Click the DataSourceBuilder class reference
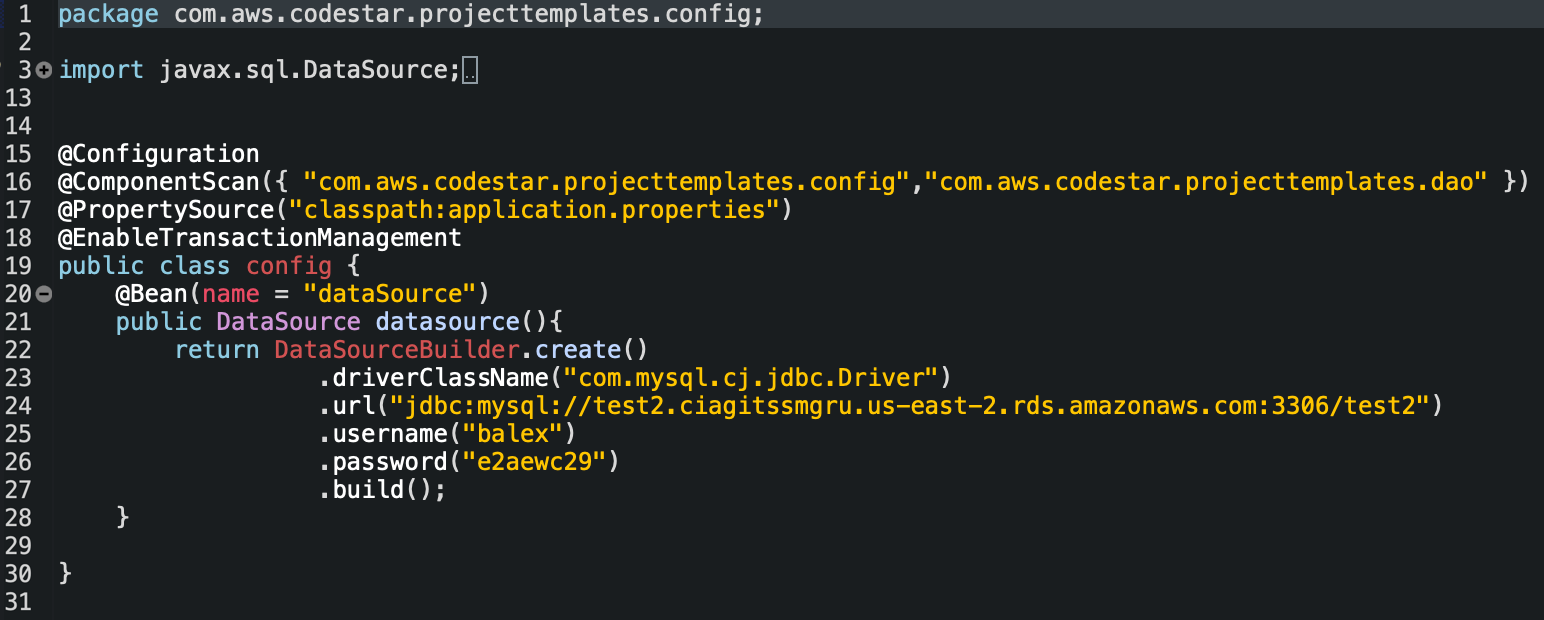 coord(397,350)
